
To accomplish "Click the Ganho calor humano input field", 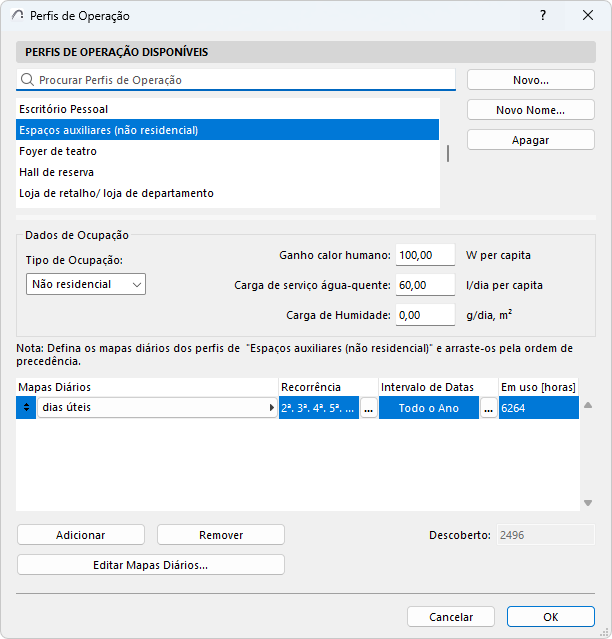I will point(425,255).
